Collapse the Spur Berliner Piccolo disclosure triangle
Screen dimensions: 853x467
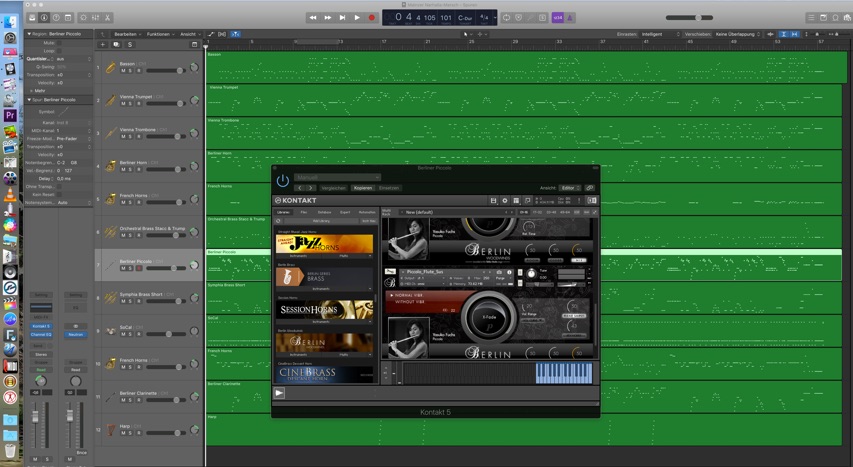pos(29,100)
